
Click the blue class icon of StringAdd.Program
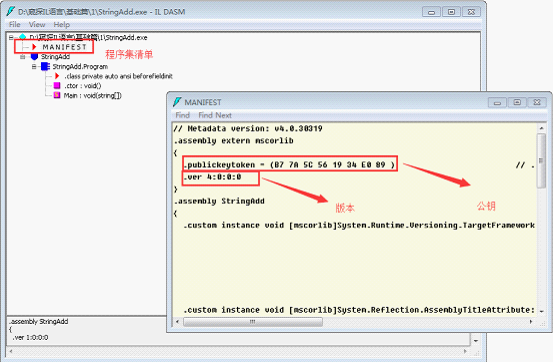tap(45, 66)
